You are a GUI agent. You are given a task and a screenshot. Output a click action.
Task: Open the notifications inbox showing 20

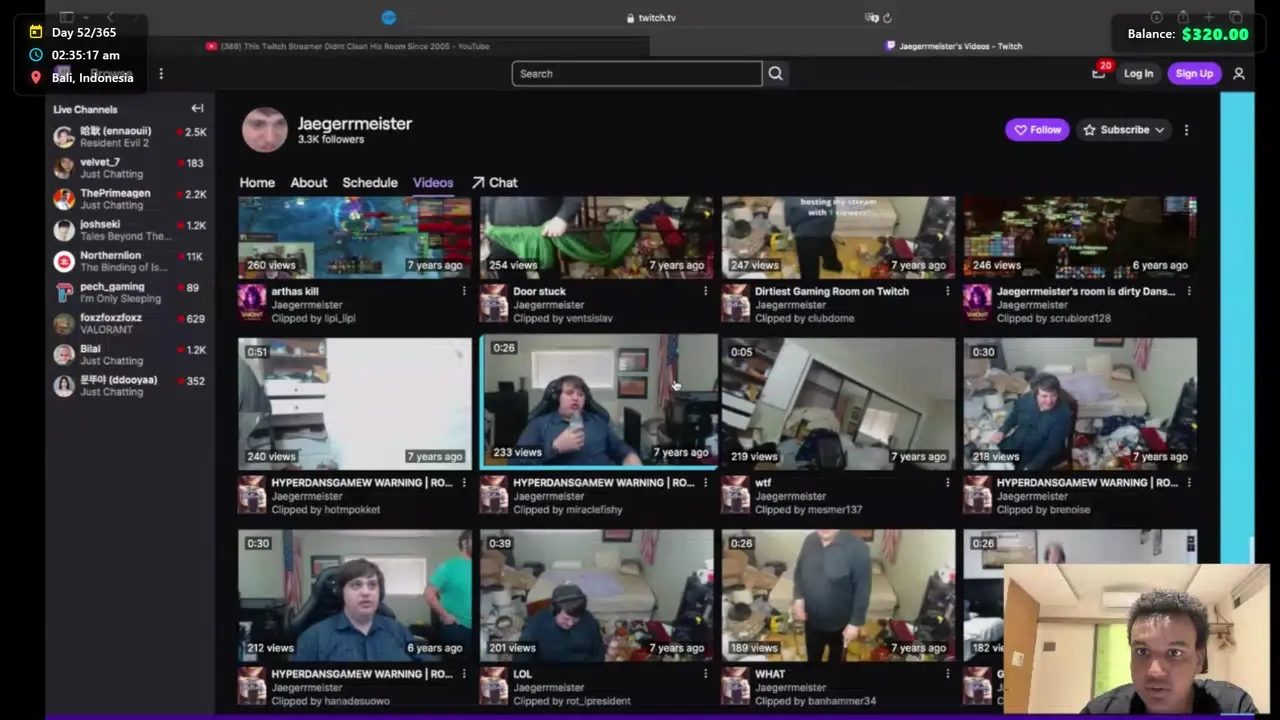[x=1099, y=72]
